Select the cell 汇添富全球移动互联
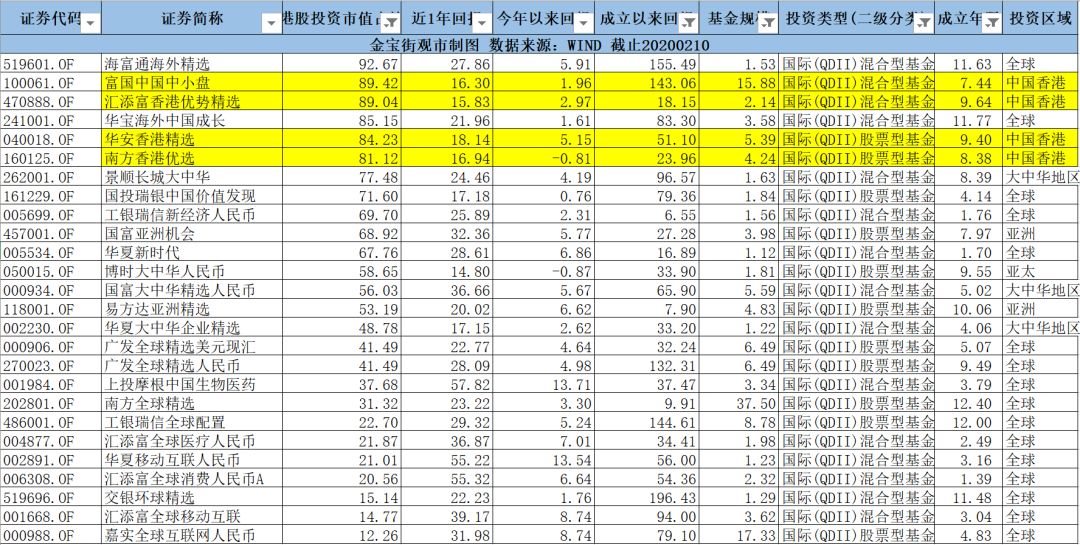1080x545 pixels. point(191,515)
